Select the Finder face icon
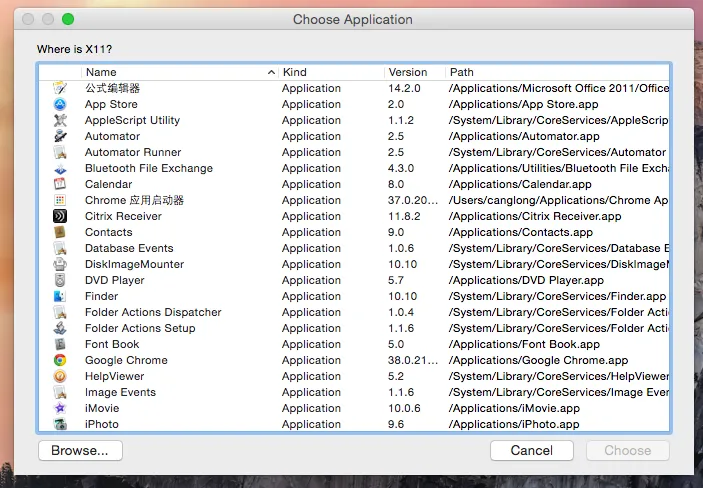703x488 pixels. tap(60, 296)
